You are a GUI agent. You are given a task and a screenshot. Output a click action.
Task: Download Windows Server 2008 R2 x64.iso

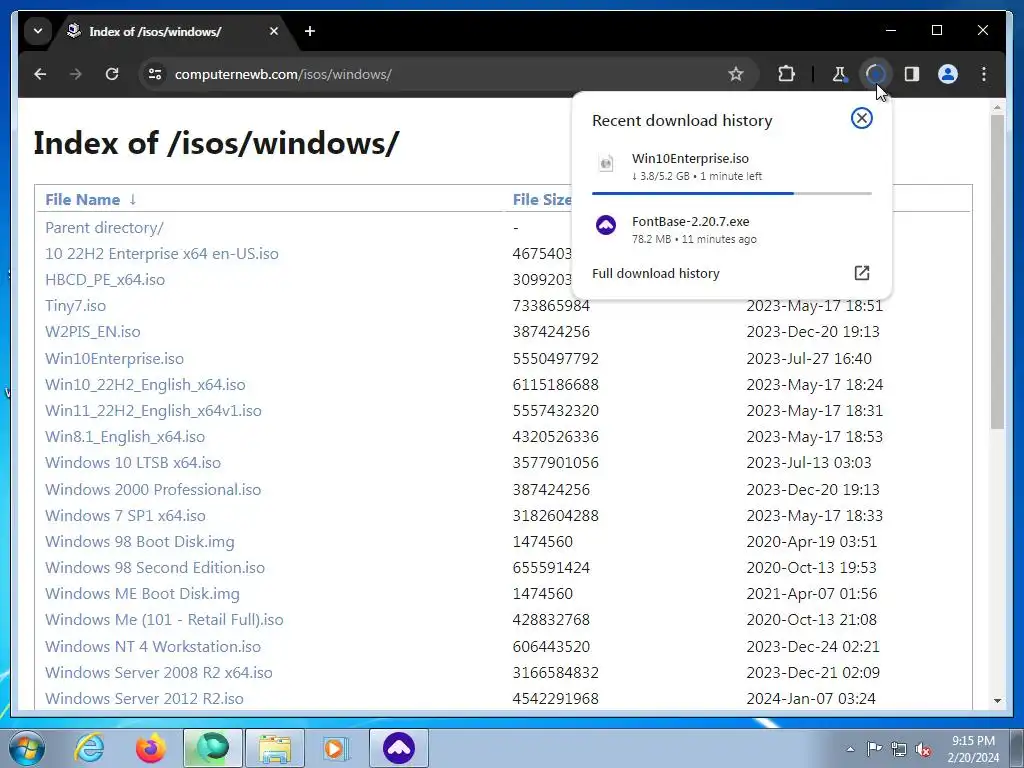pyautogui.click(x=159, y=673)
